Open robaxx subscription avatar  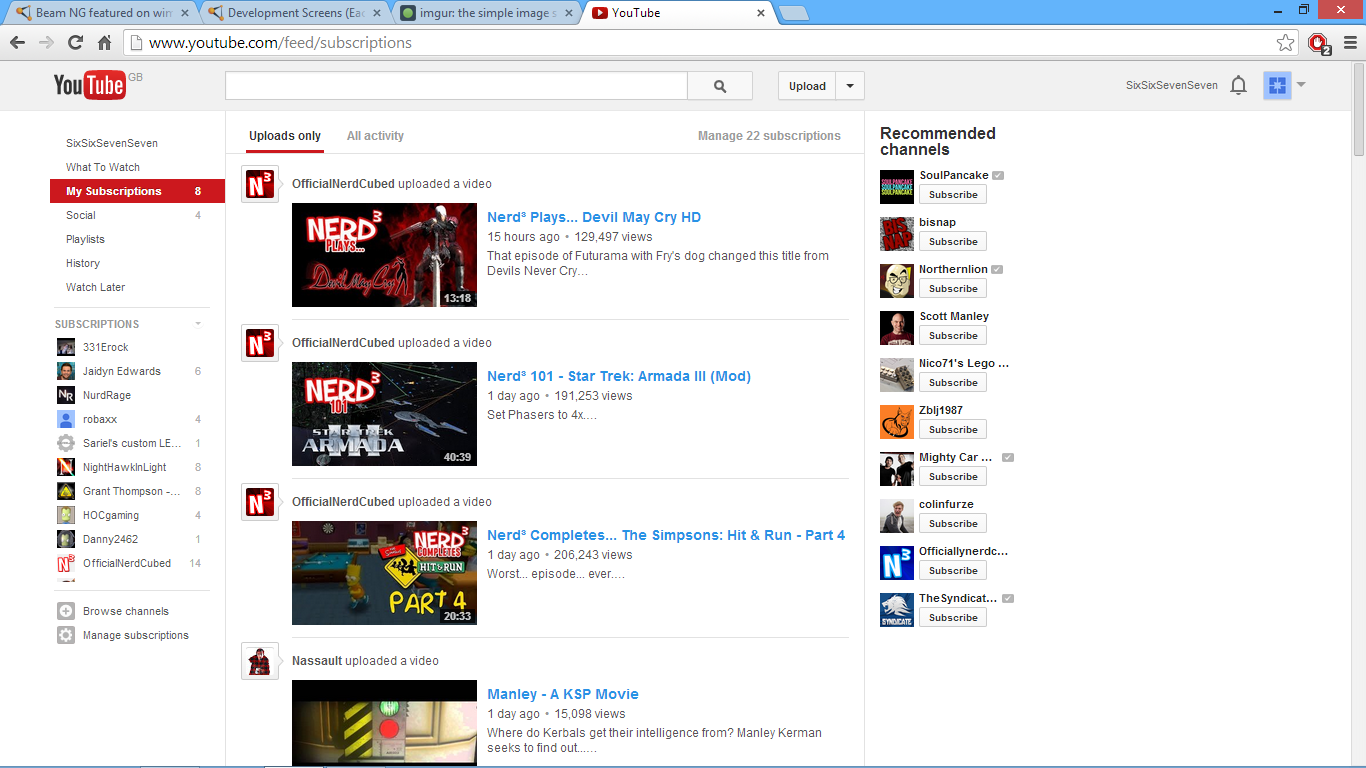click(x=66, y=419)
